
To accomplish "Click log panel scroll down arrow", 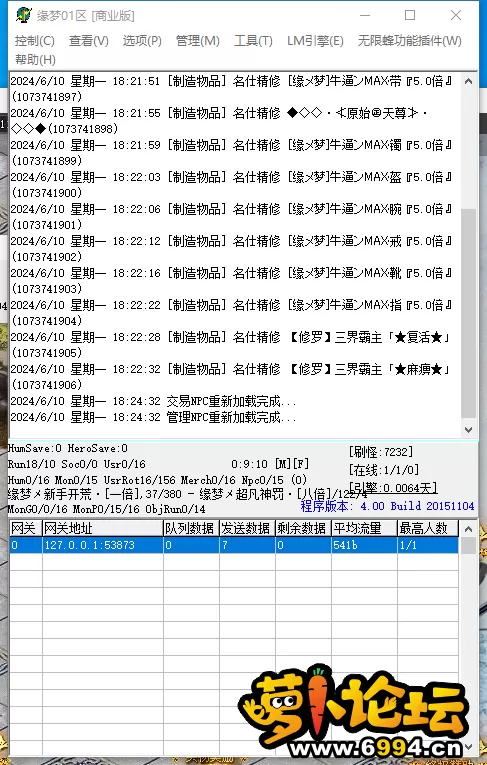I will pos(468,430).
